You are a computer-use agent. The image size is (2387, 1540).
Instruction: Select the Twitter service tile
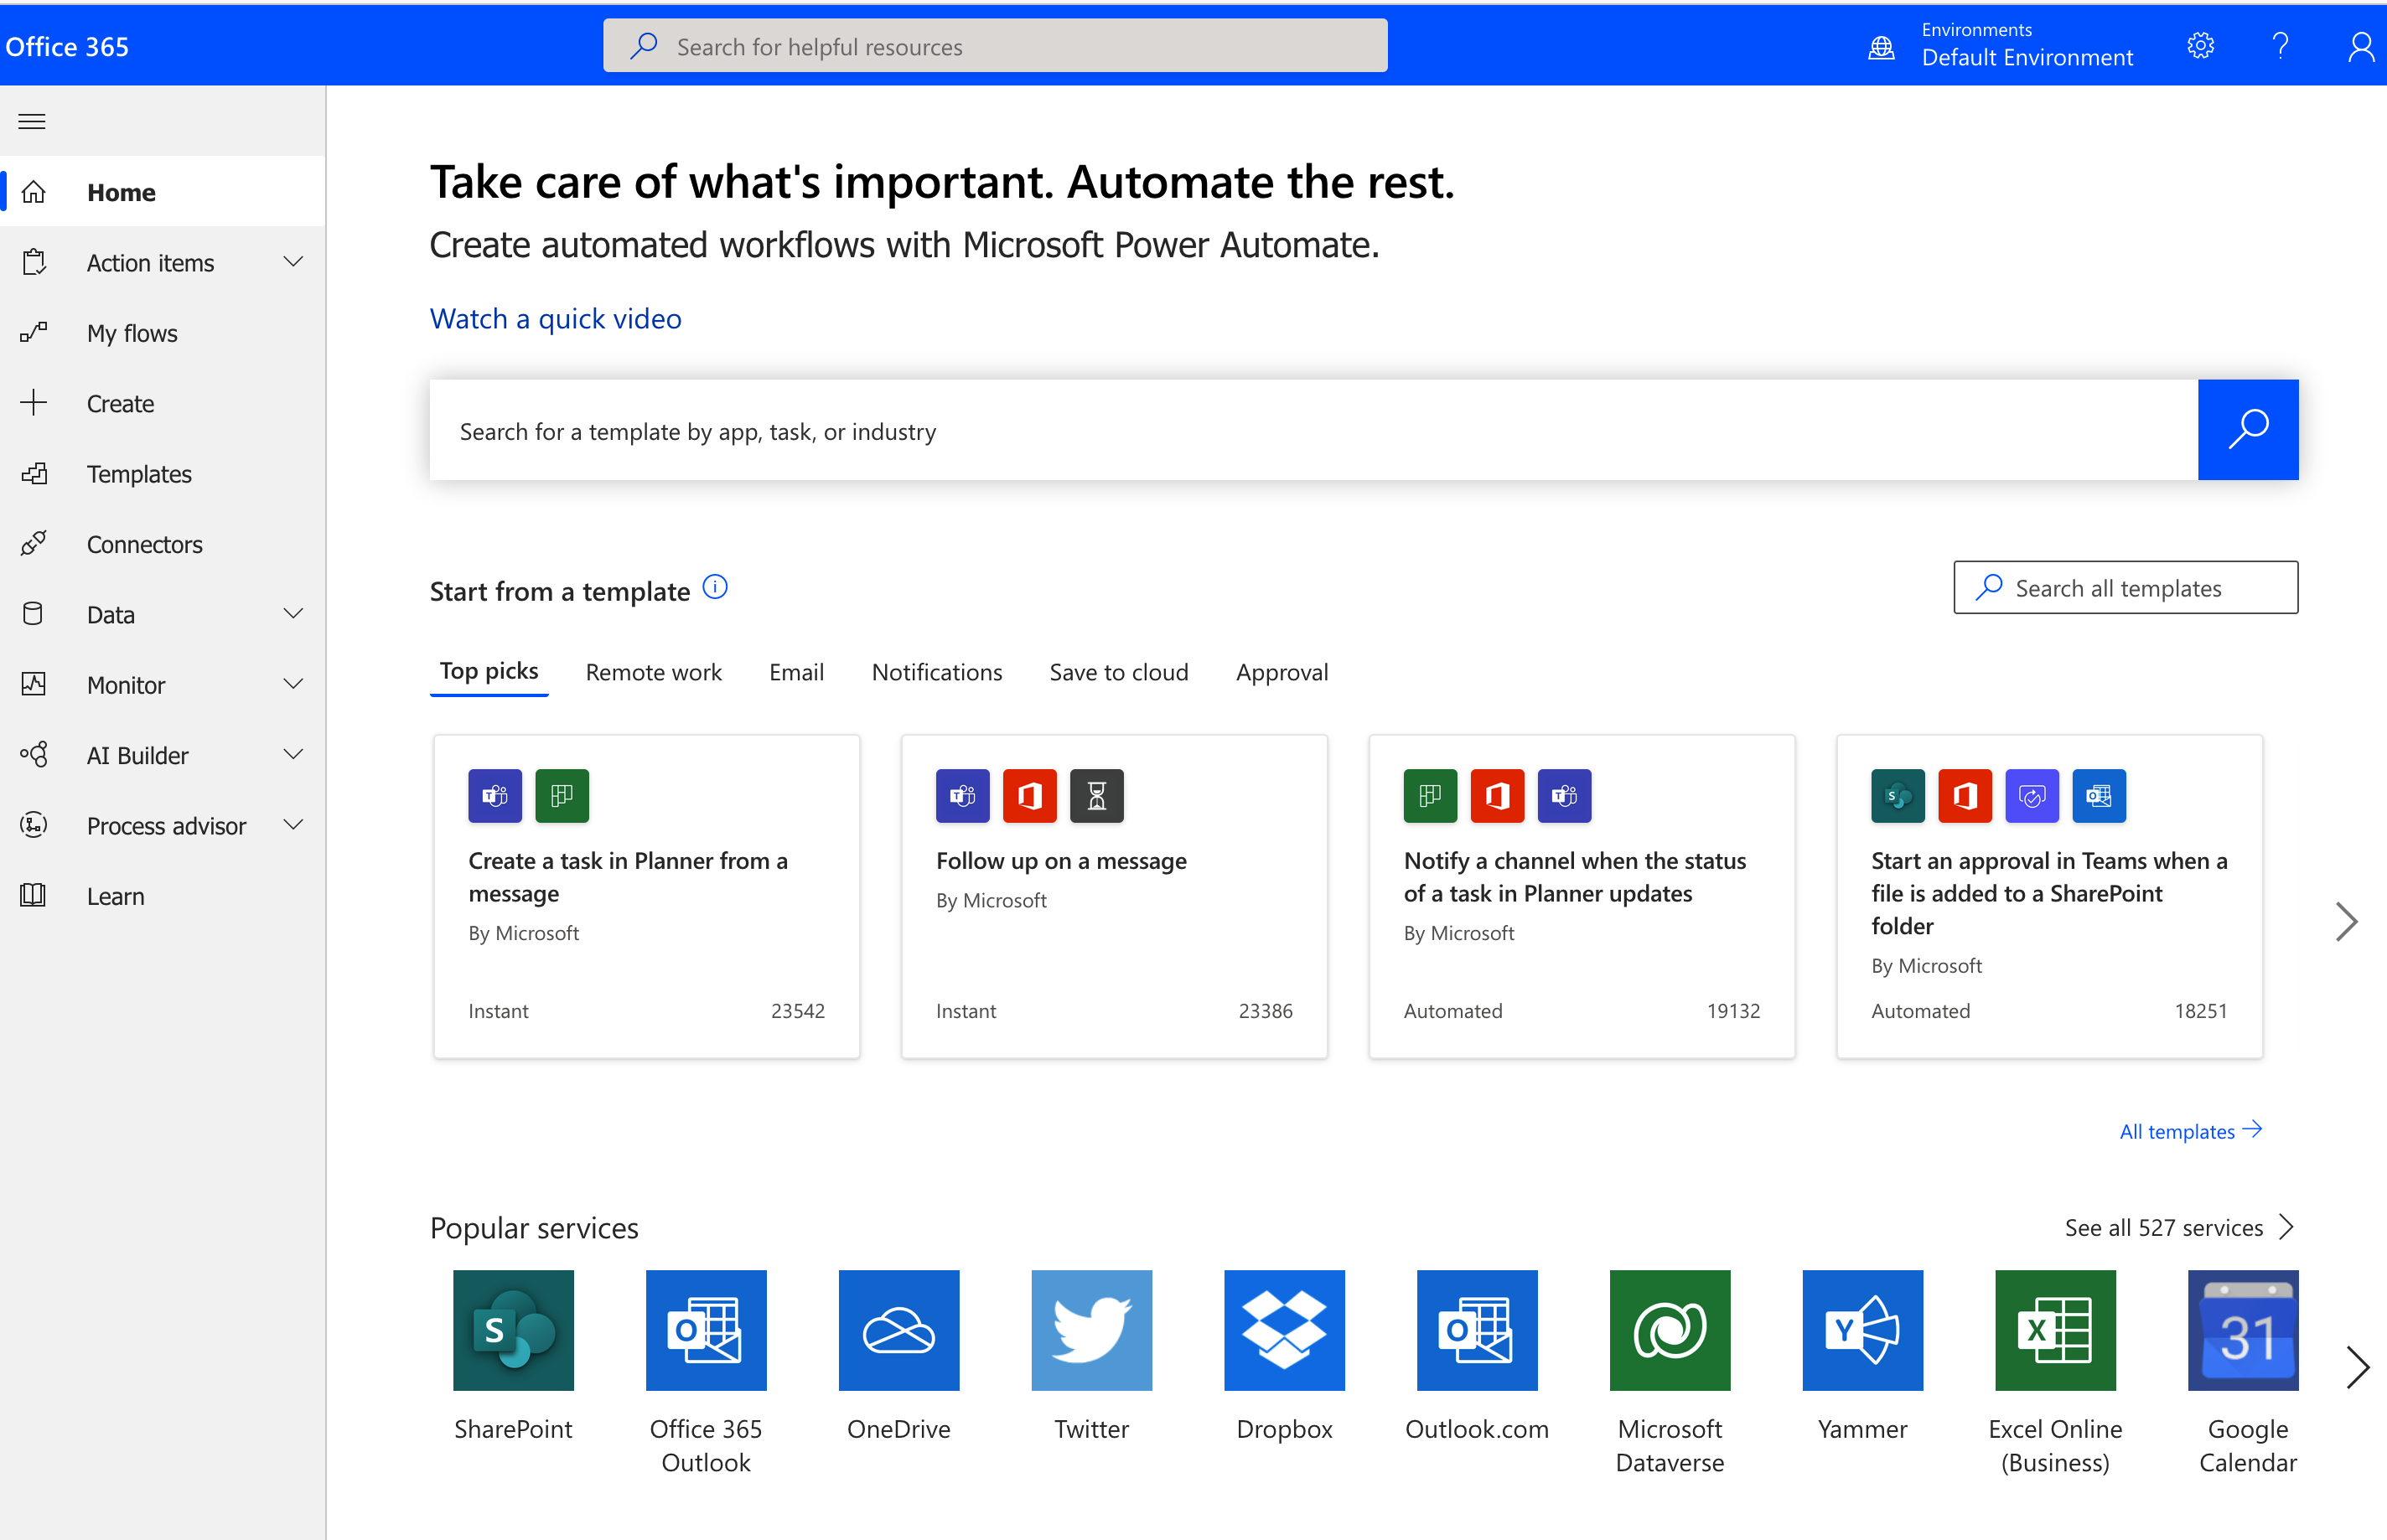[1091, 1330]
